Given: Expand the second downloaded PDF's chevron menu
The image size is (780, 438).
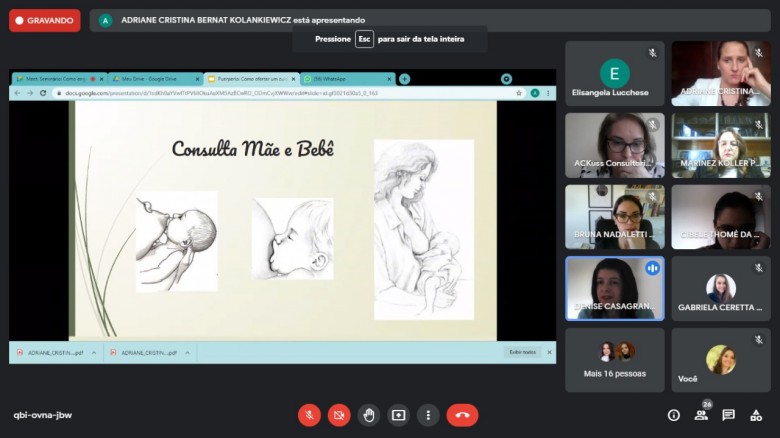Looking at the screenshot, I should coord(187,352).
